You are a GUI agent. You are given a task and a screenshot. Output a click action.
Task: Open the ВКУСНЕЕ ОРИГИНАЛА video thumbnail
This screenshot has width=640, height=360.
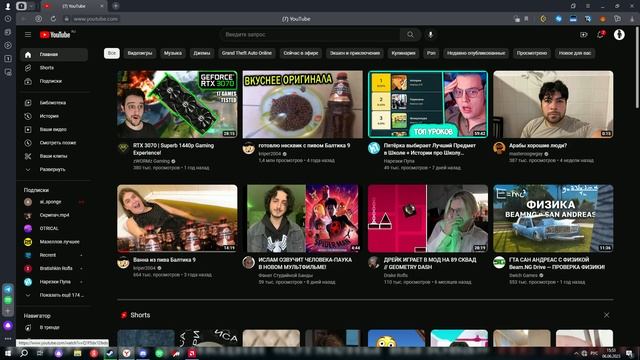click(302, 104)
